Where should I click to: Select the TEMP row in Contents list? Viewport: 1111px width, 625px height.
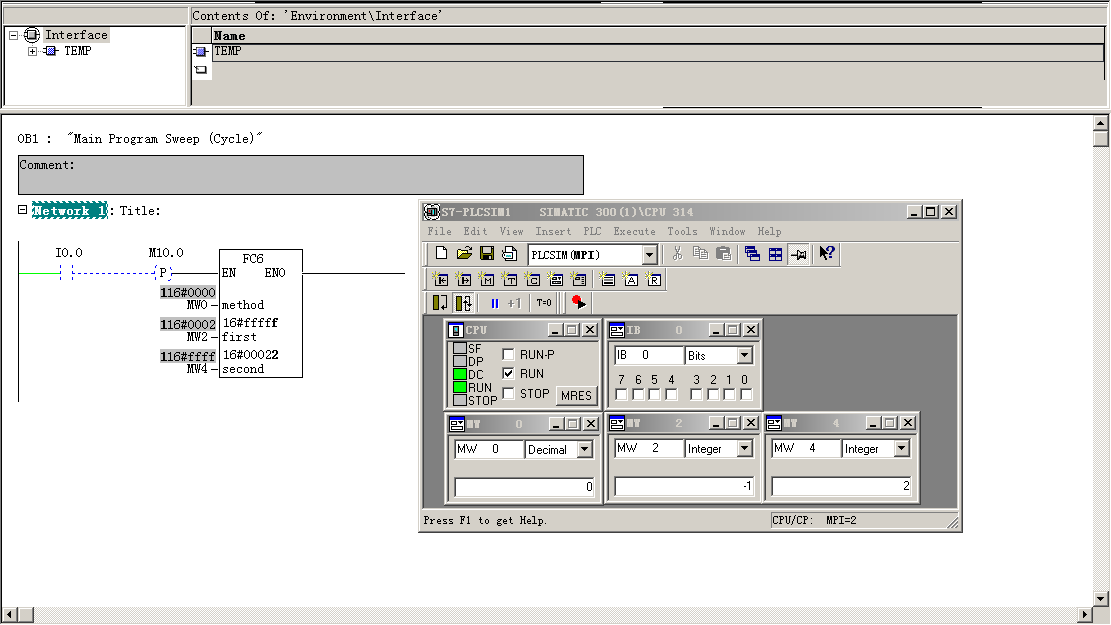pyautogui.click(x=658, y=52)
